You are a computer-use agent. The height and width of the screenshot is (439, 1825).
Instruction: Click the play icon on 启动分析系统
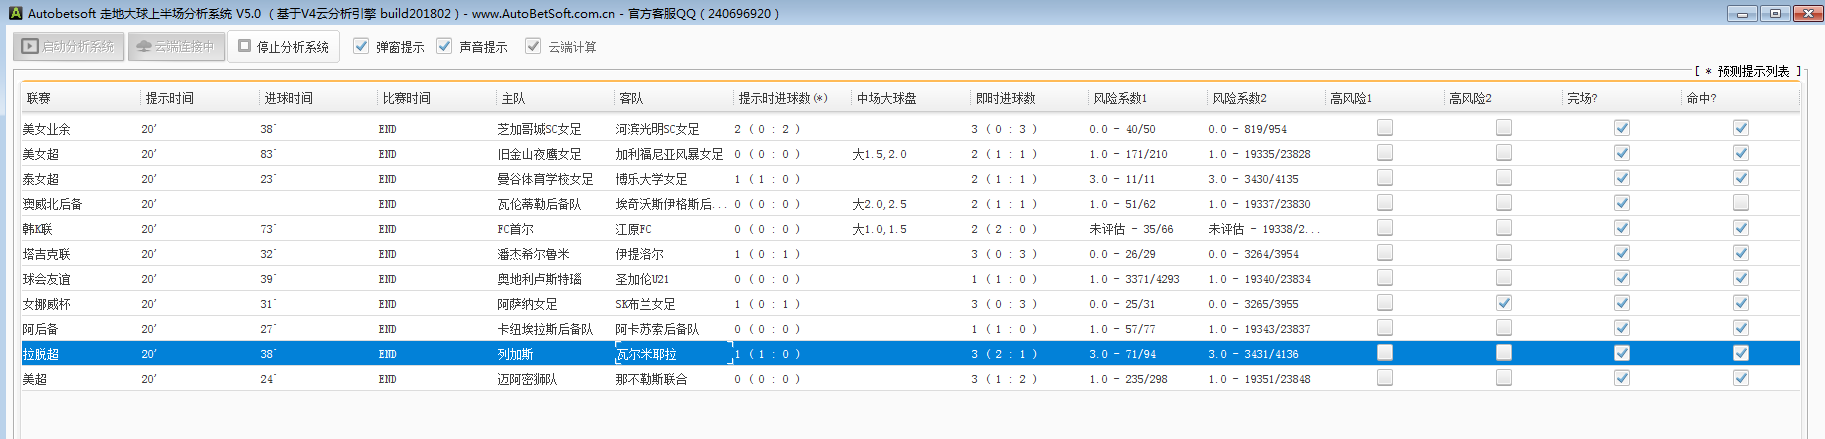30,47
